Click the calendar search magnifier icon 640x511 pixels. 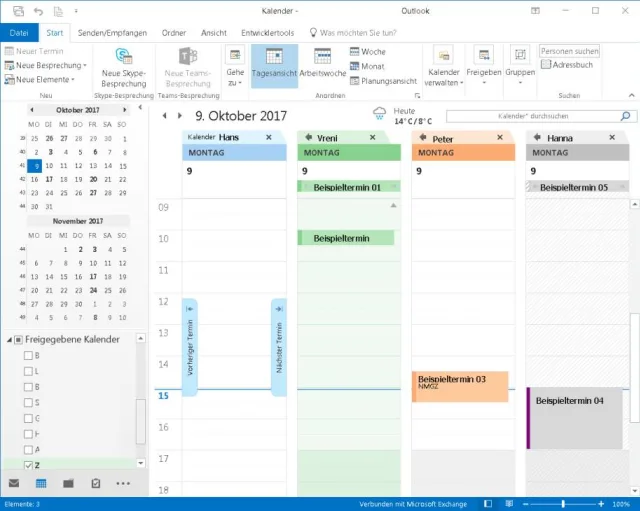pos(625,116)
